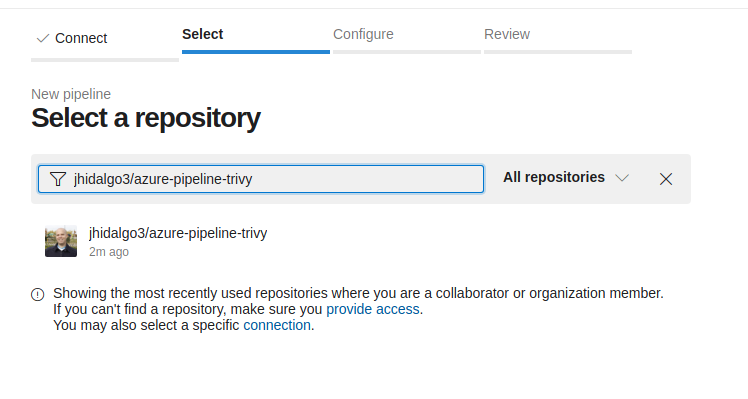
Task: Open the connection link
Action: (x=277, y=326)
